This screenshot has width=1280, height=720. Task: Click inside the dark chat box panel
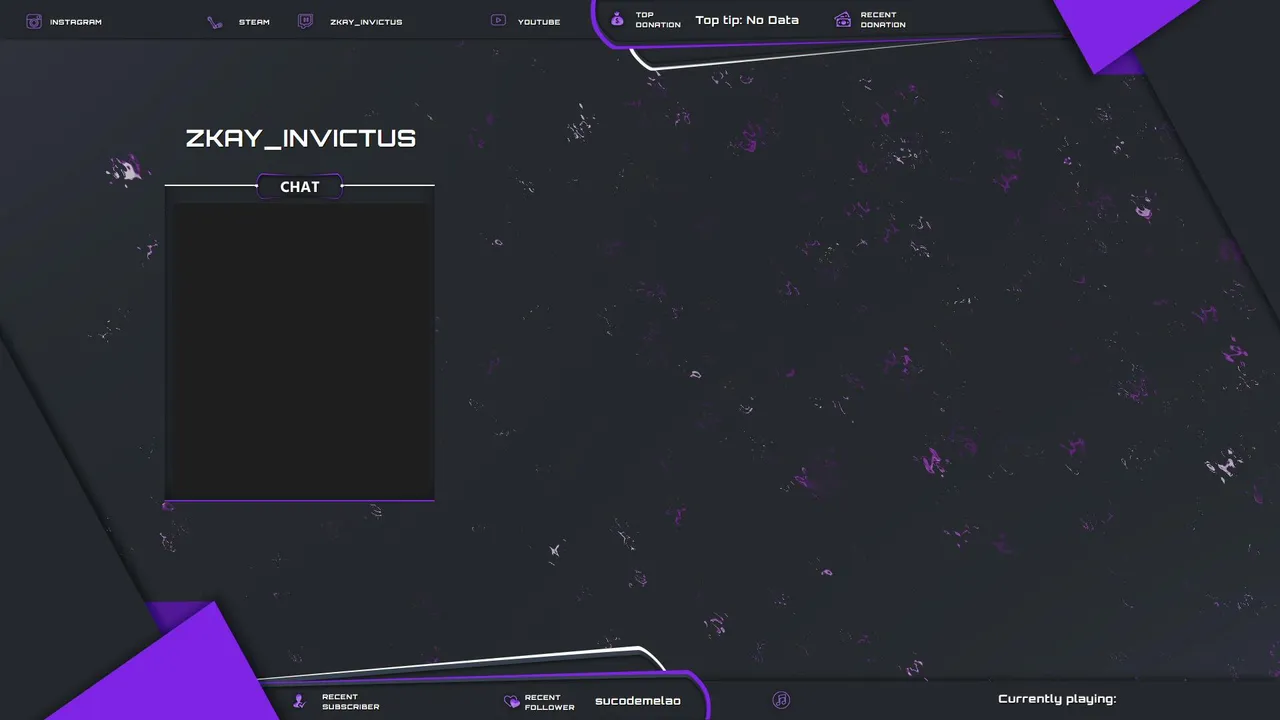coord(300,350)
